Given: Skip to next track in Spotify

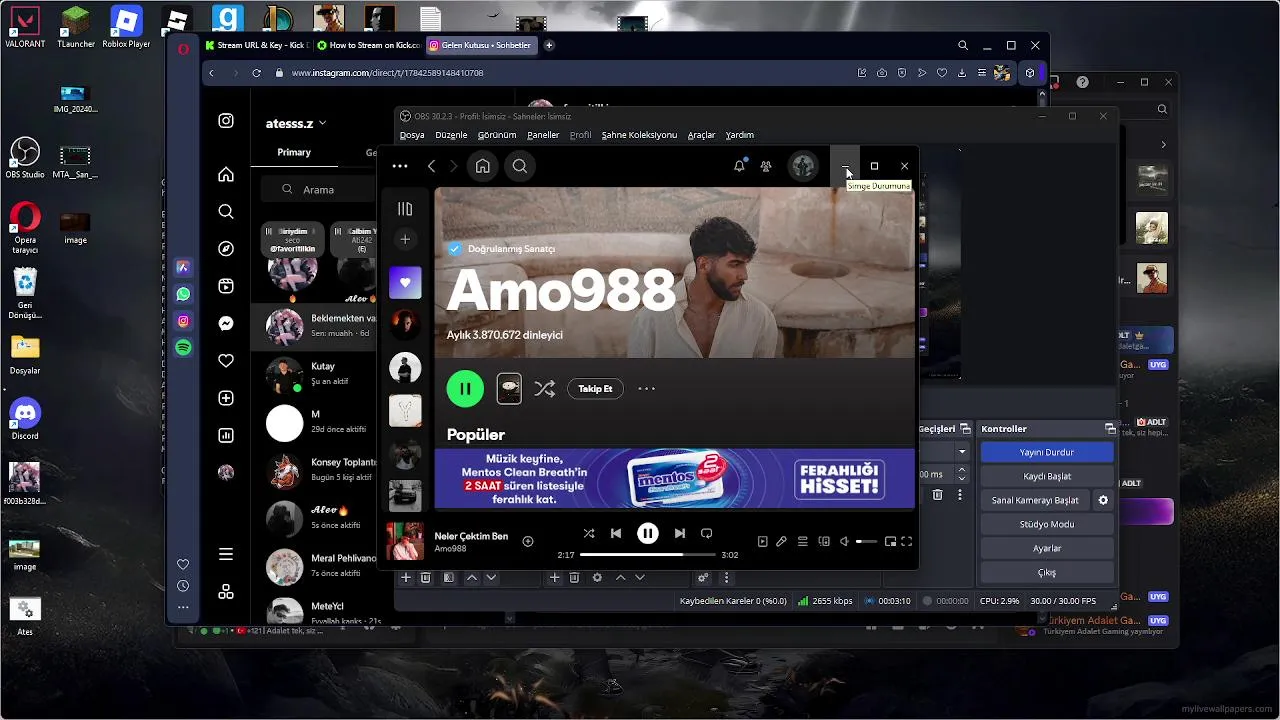Looking at the screenshot, I should coord(680,534).
